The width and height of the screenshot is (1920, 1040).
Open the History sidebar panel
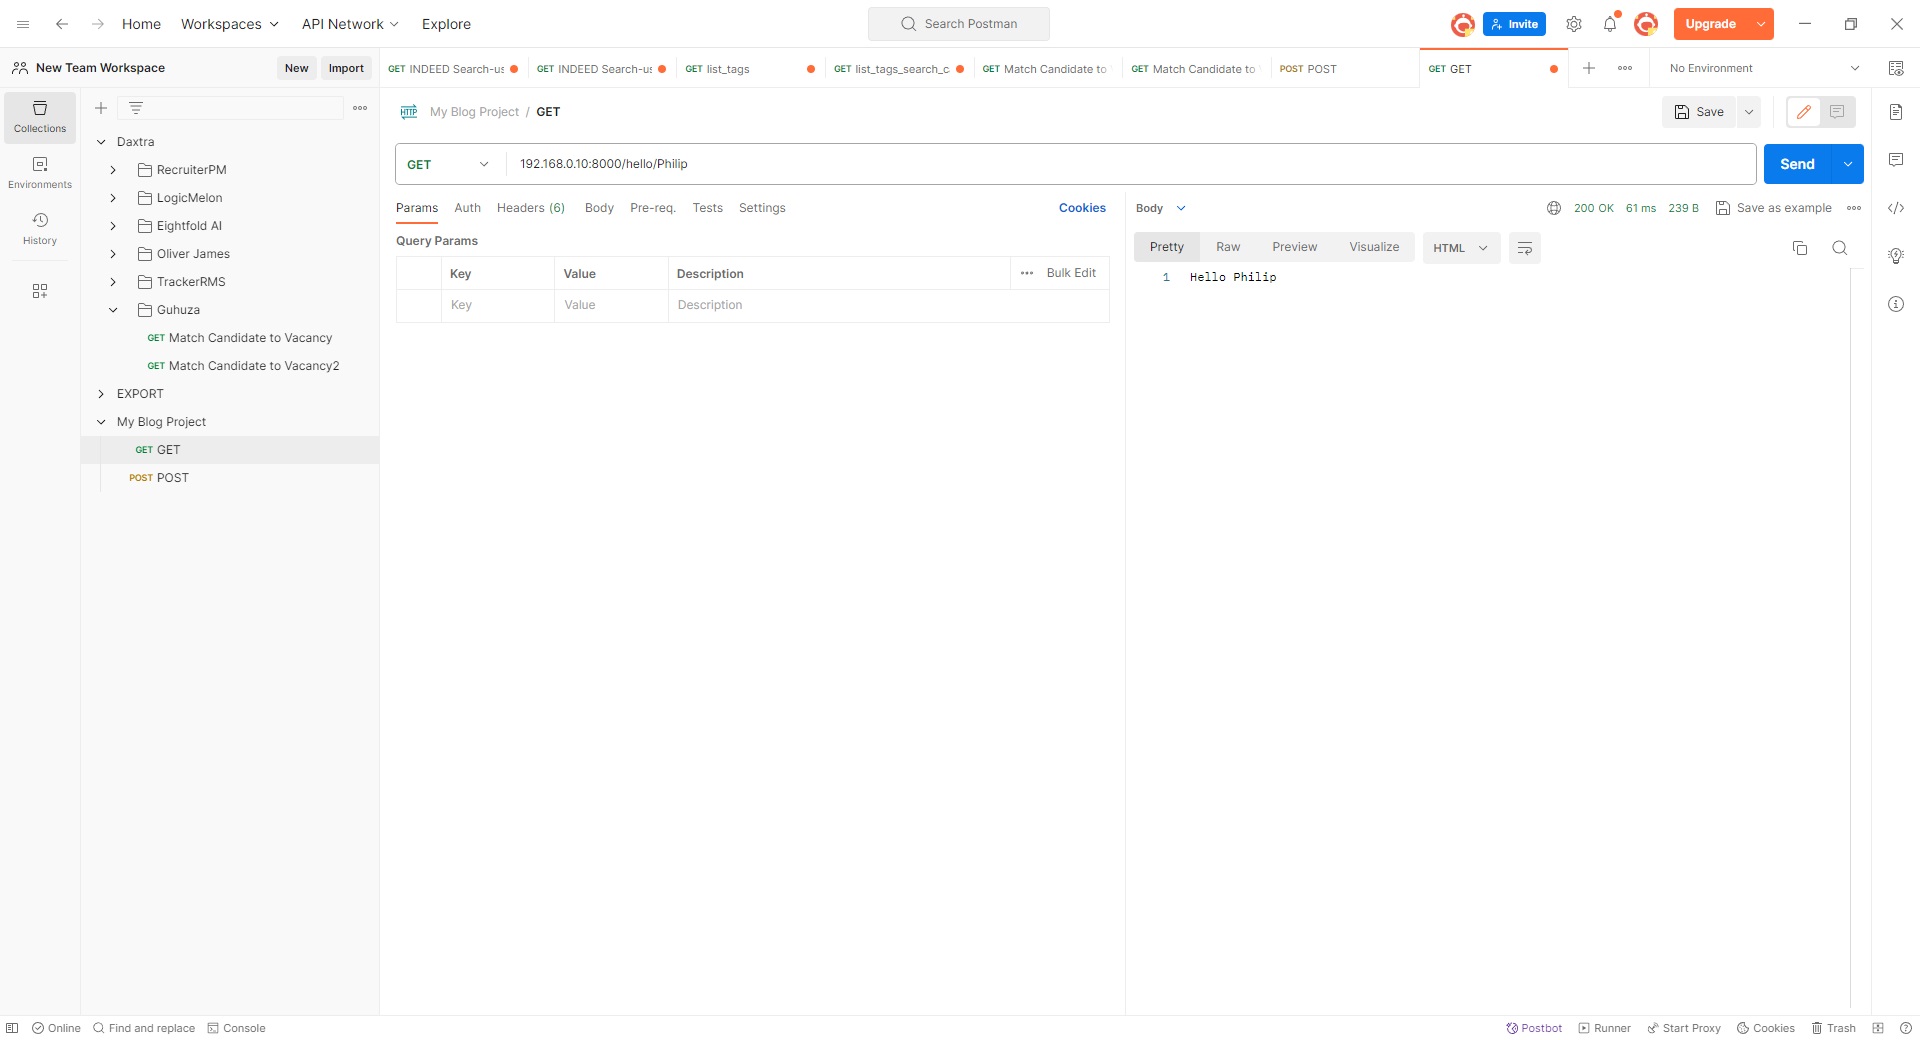coord(40,229)
